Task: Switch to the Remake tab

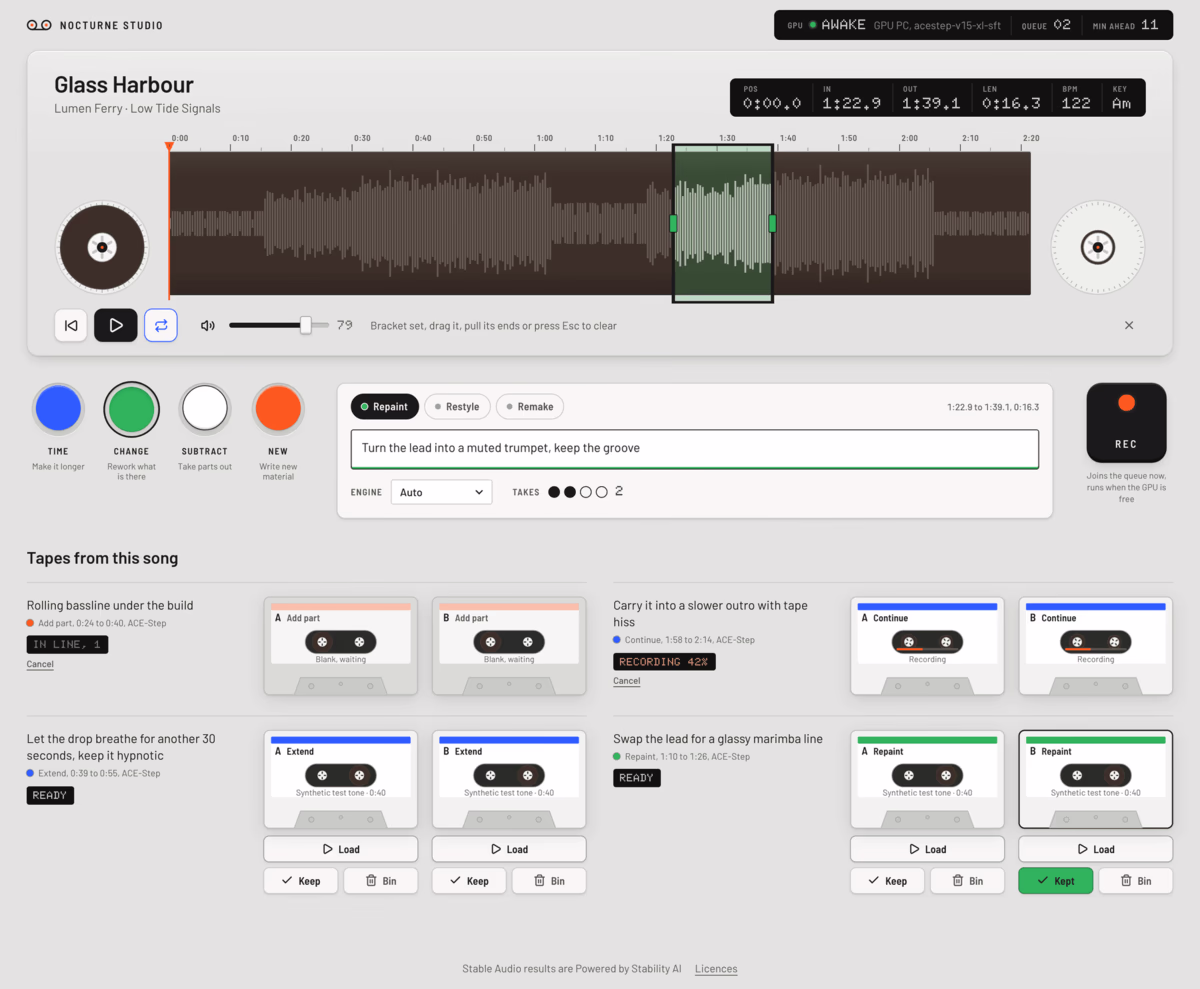Action: click(530, 407)
